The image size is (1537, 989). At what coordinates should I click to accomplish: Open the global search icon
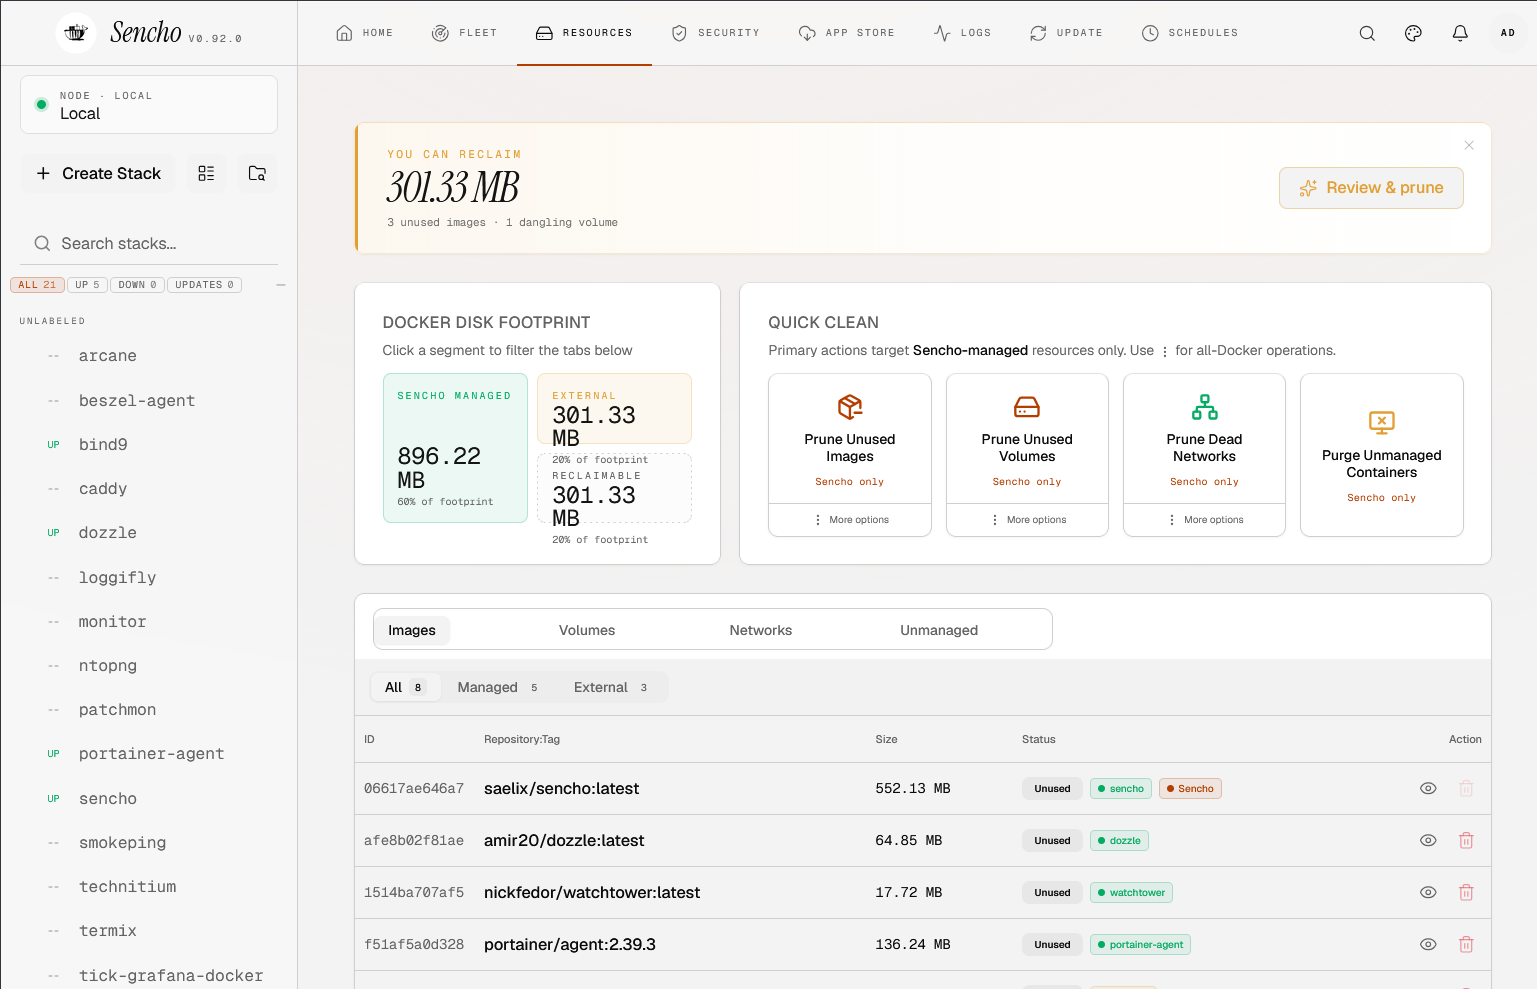(x=1367, y=33)
